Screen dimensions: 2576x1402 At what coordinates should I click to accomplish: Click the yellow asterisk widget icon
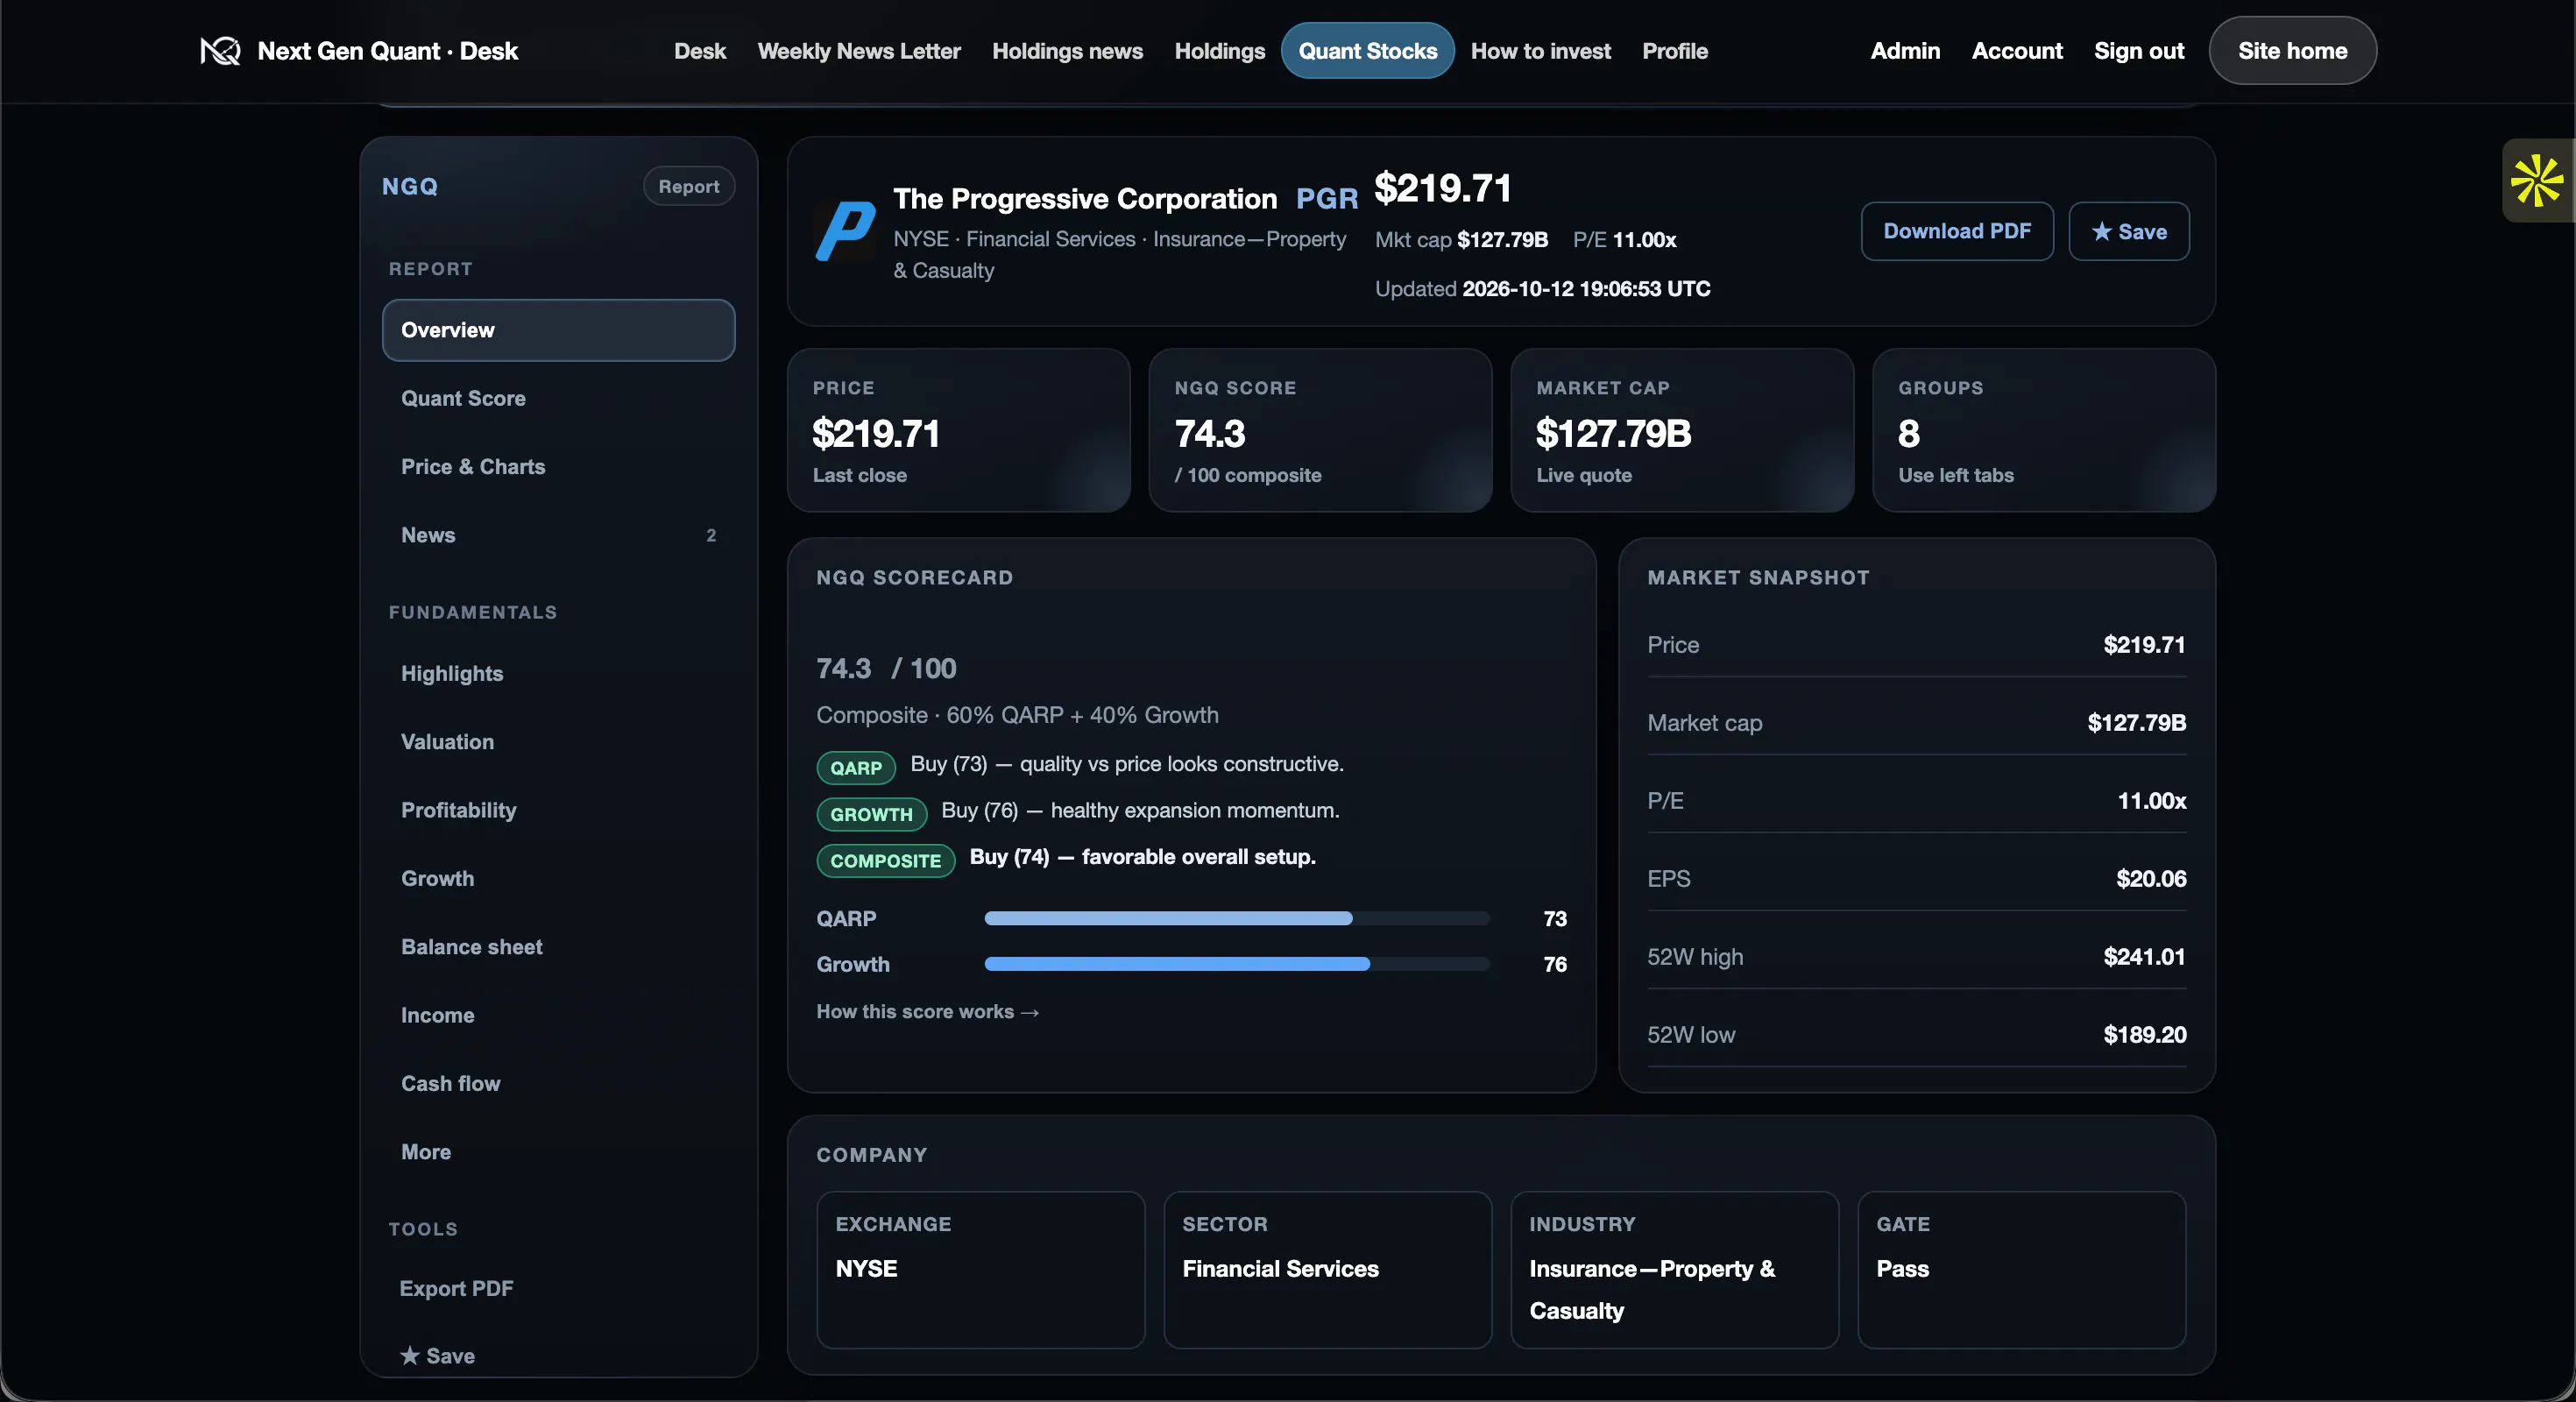point(2536,181)
